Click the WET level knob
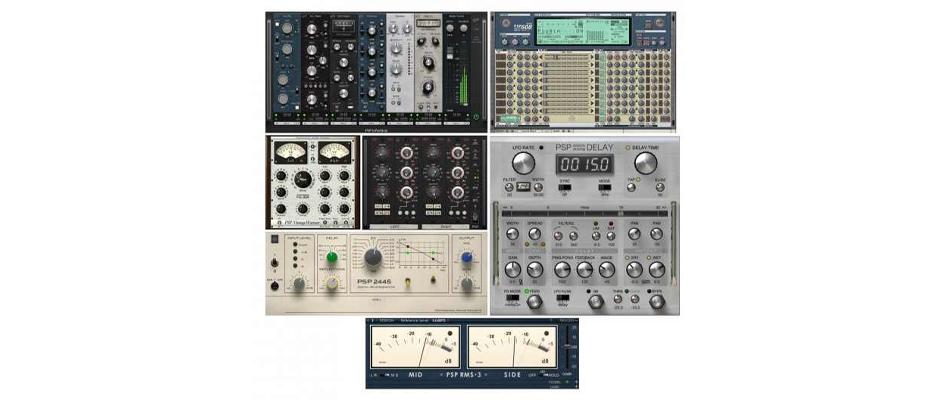This screenshot has height=400, width=940. pos(656,270)
